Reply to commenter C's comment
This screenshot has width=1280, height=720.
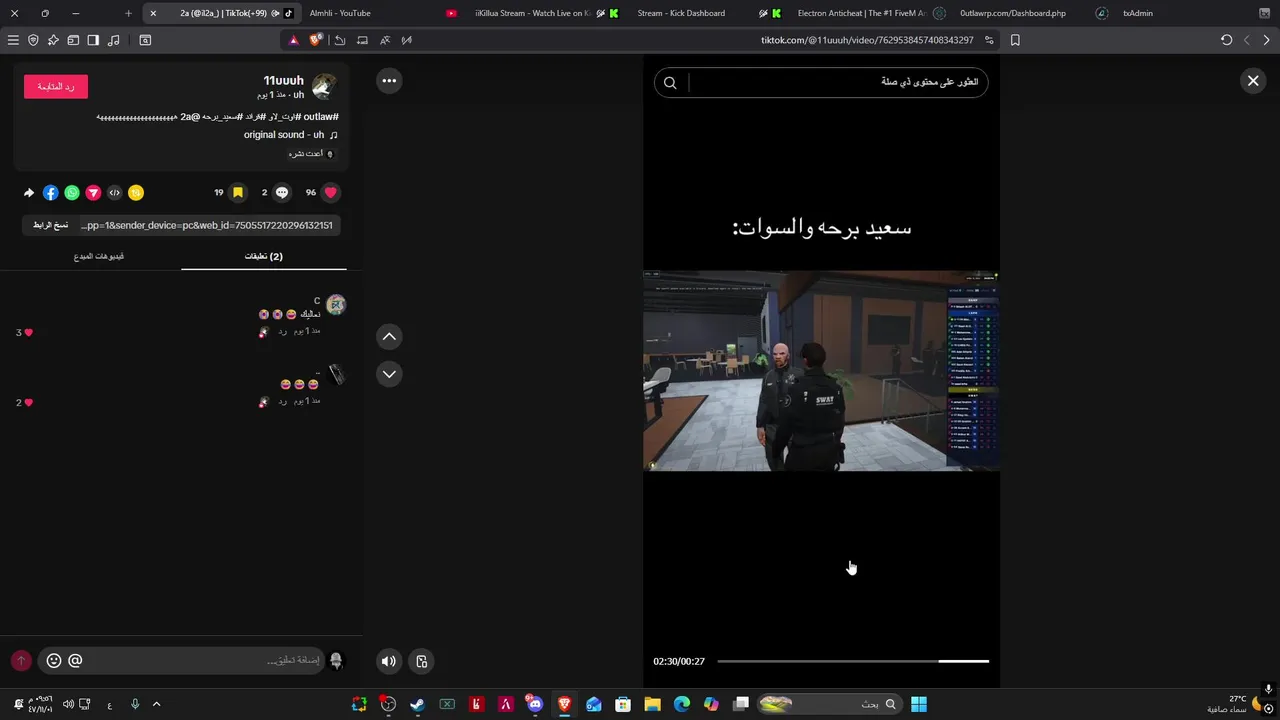(x=283, y=331)
